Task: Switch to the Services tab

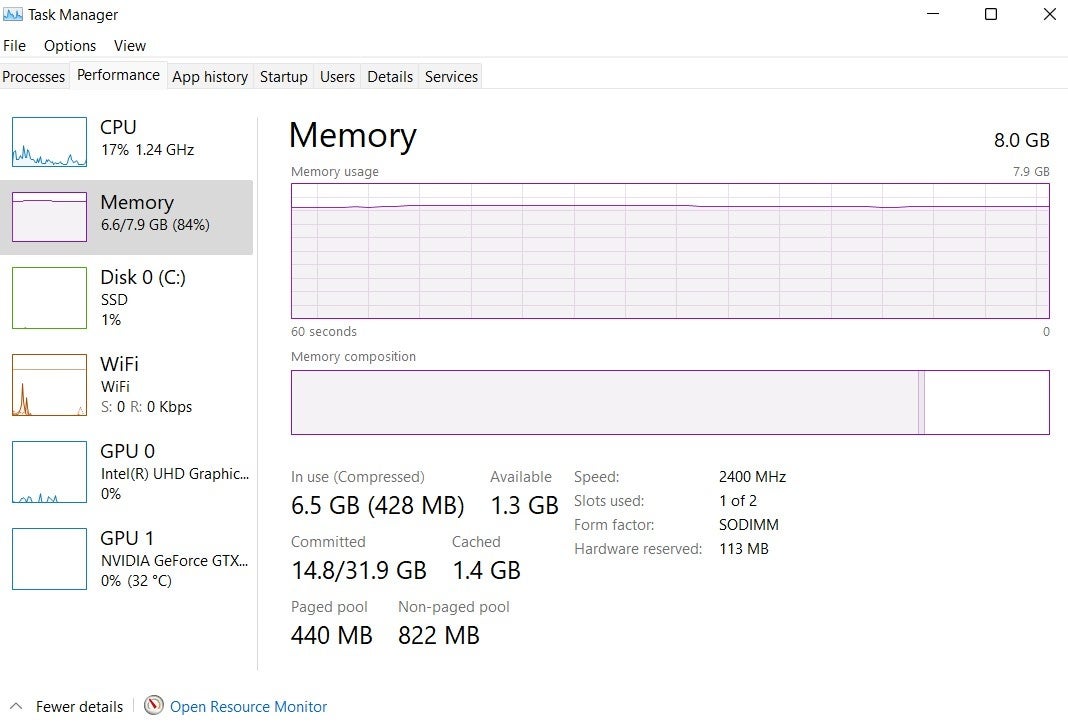Action: pos(451,77)
